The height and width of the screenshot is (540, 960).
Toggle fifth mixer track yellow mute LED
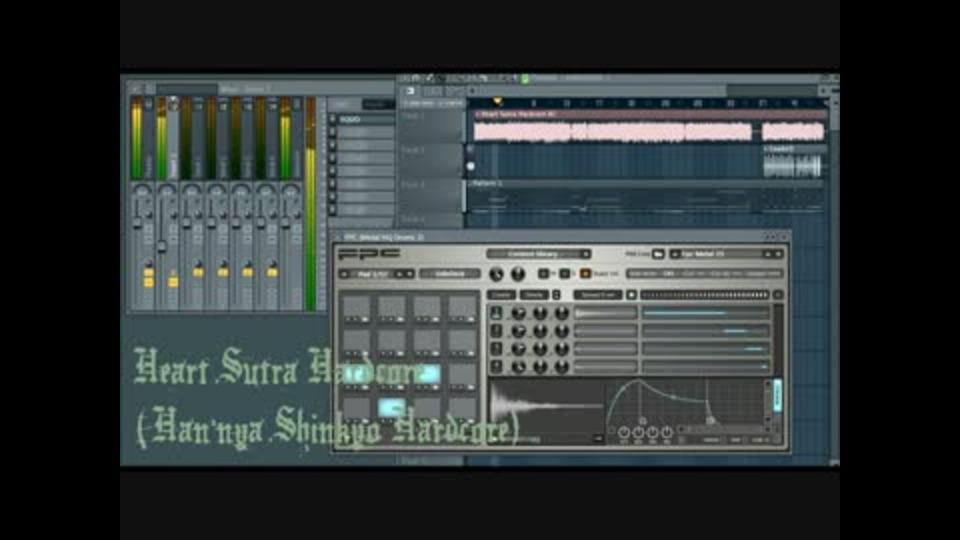click(247, 272)
